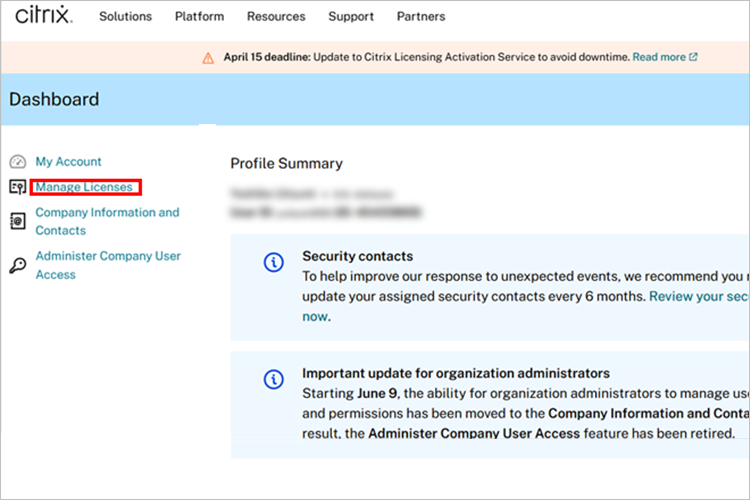
Task: Follow the Read more deadline link
Action: [x=658, y=57]
